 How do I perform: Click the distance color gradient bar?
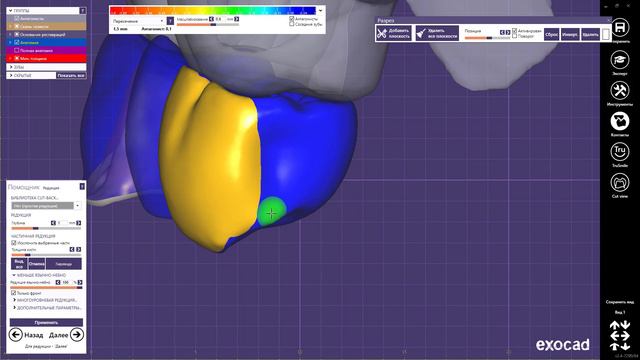pos(213,11)
